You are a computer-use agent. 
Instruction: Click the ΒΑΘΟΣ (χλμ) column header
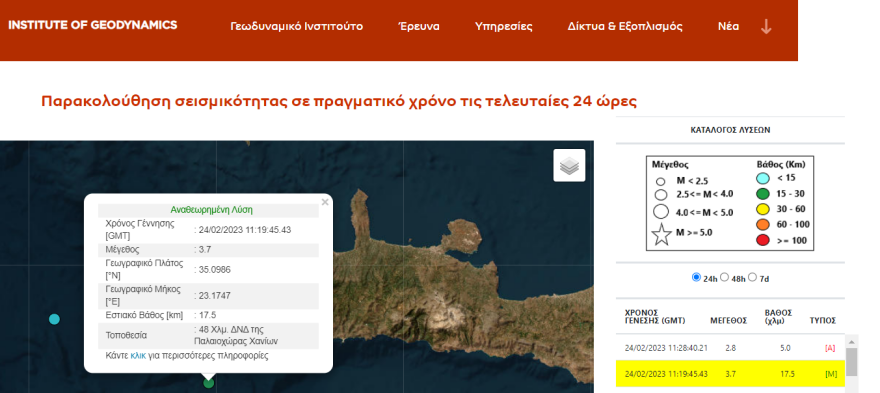point(778,317)
